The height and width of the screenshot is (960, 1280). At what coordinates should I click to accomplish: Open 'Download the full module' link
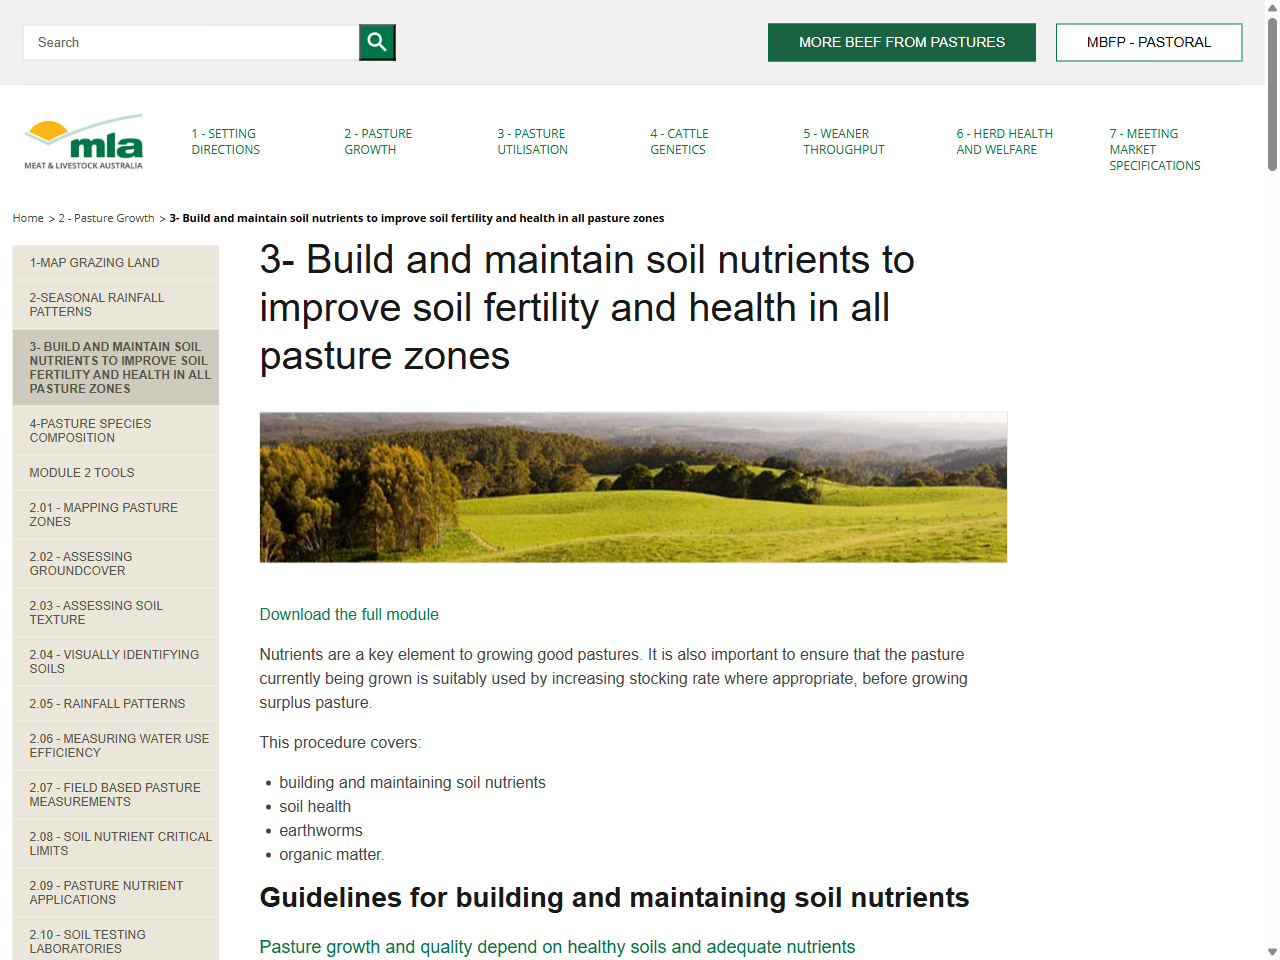click(349, 614)
